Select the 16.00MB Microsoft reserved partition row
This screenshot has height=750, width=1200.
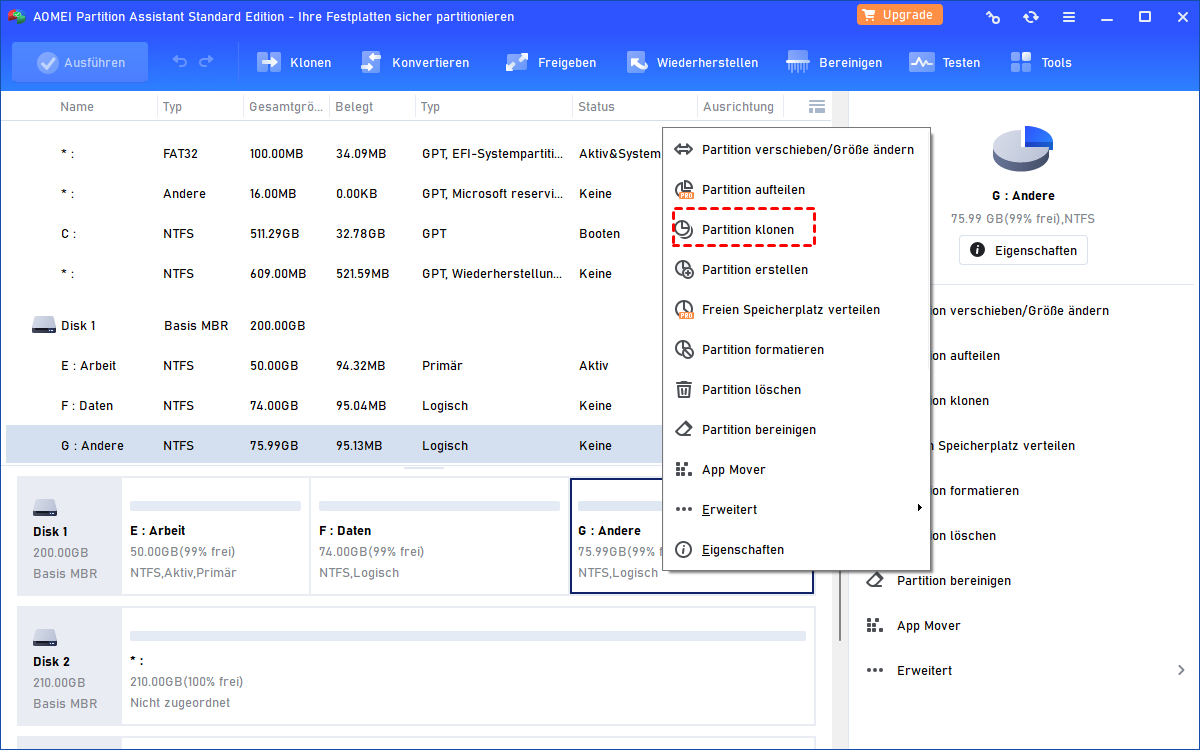[x=334, y=194]
